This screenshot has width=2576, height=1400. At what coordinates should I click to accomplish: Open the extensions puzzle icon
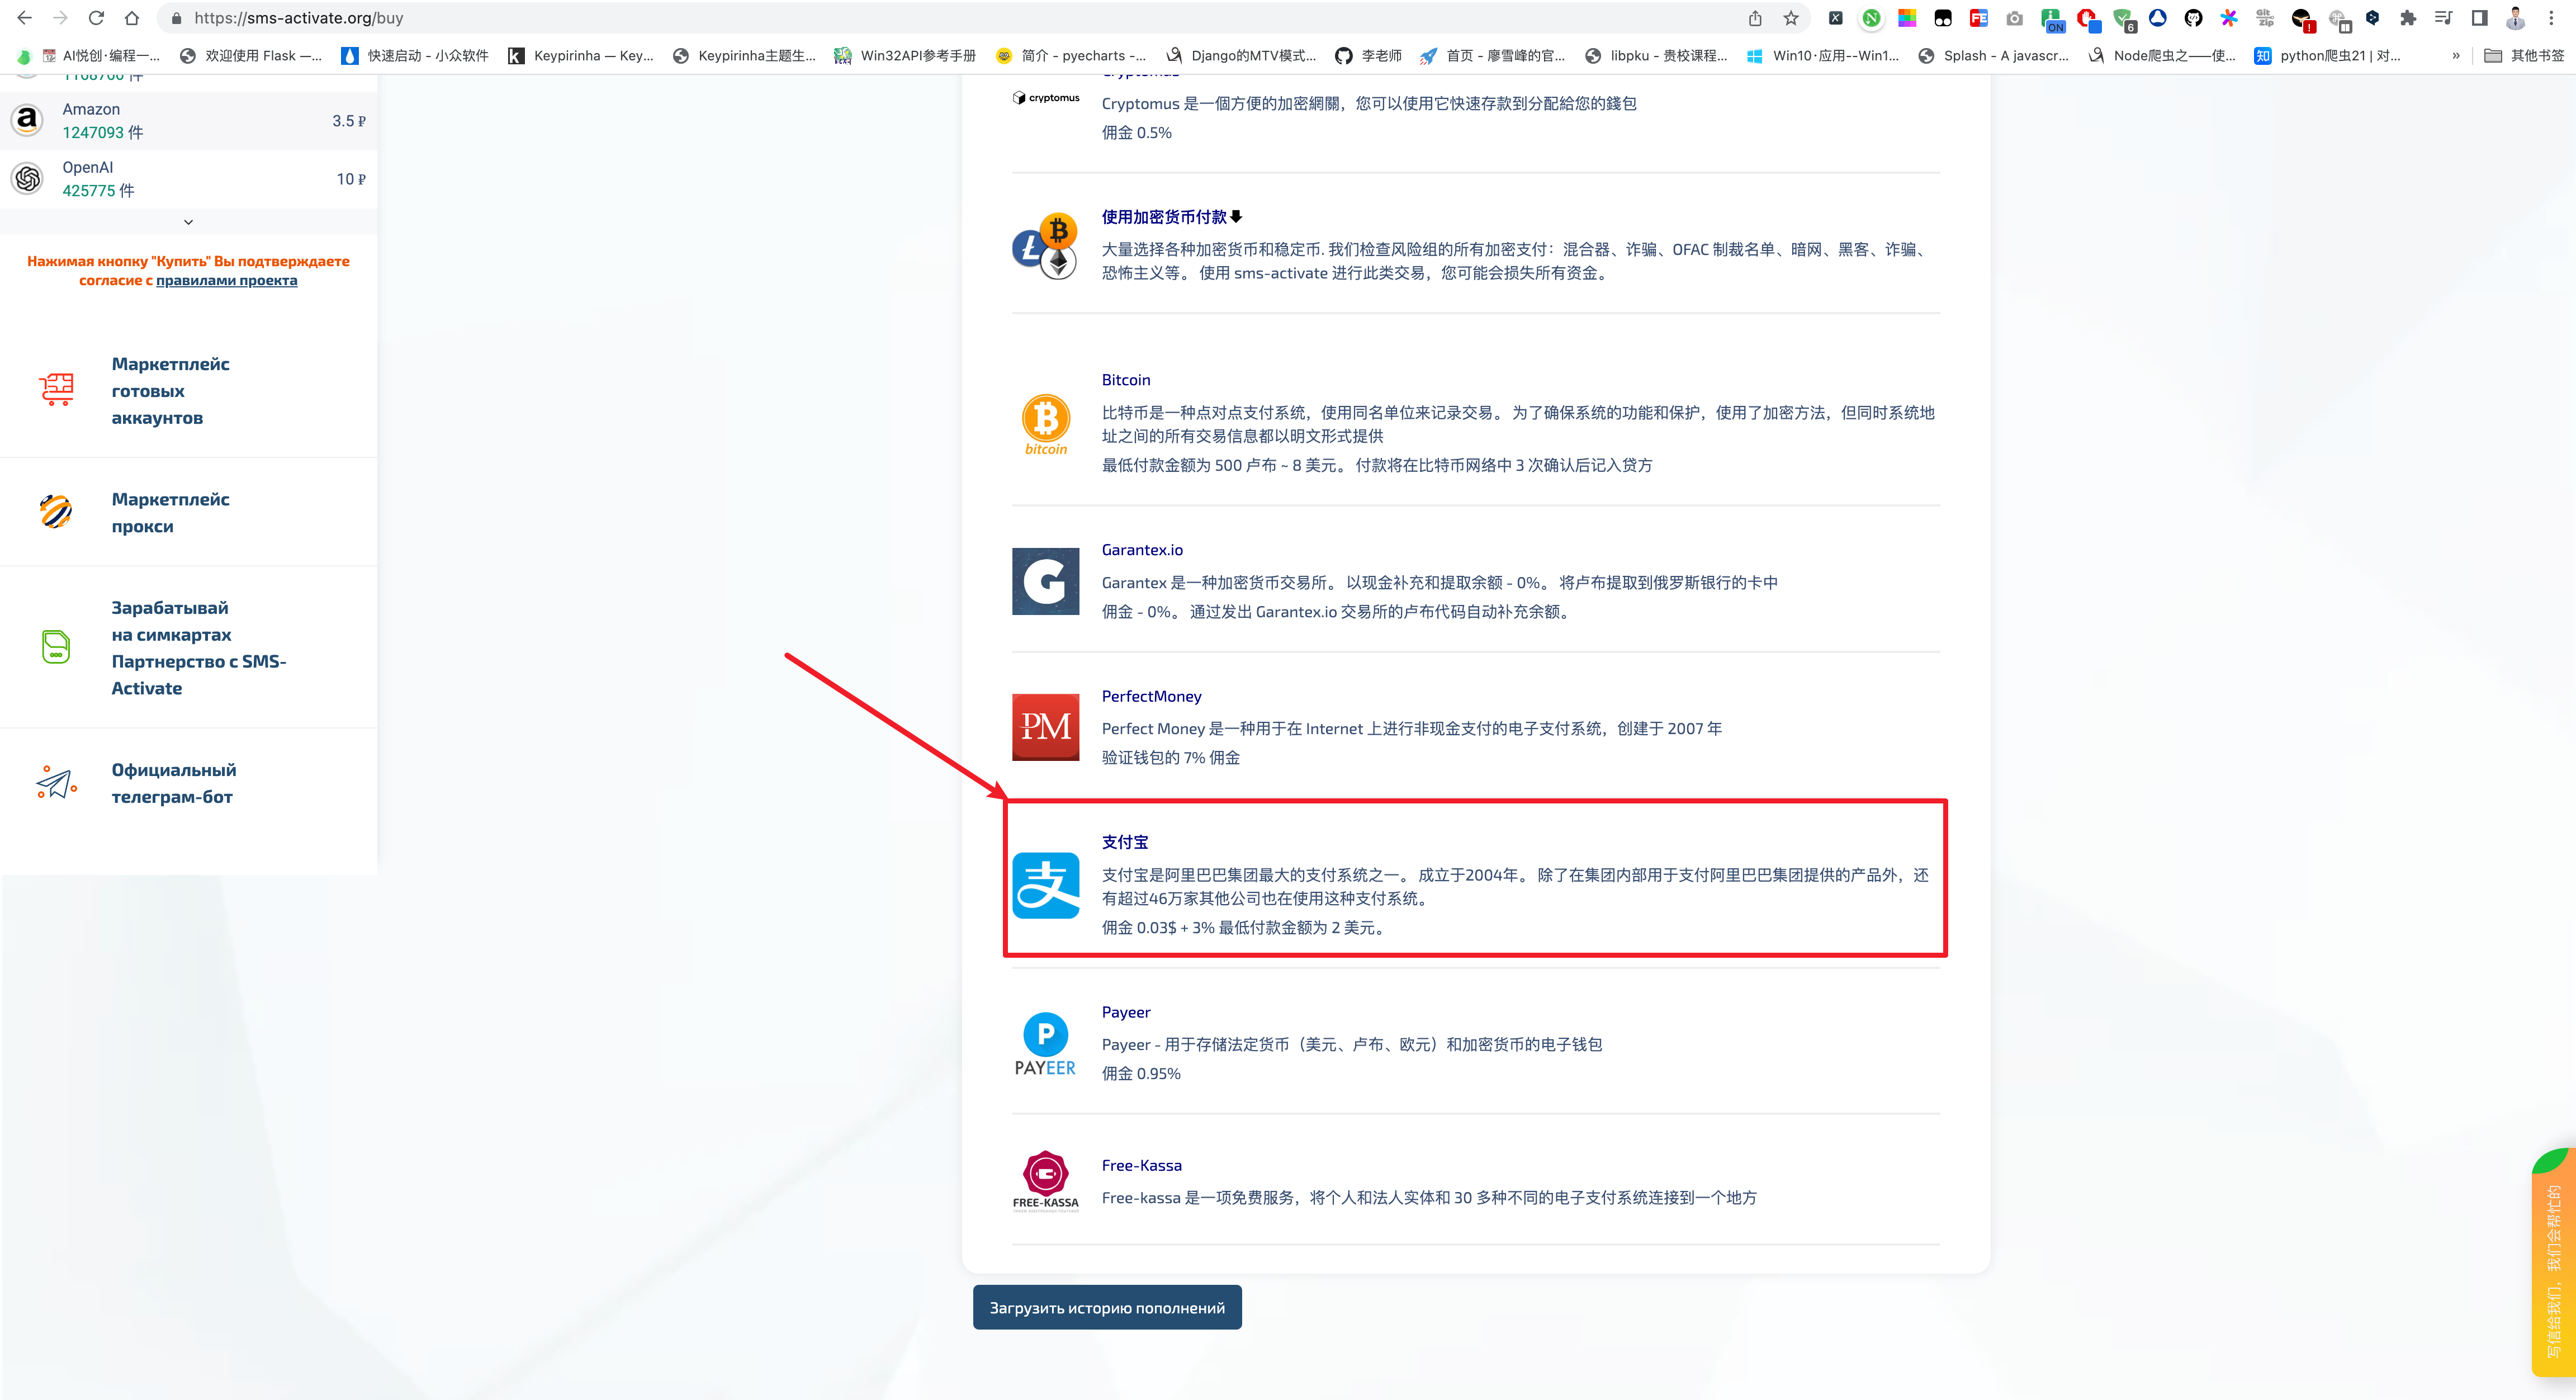pyautogui.click(x=2408, y=18)
